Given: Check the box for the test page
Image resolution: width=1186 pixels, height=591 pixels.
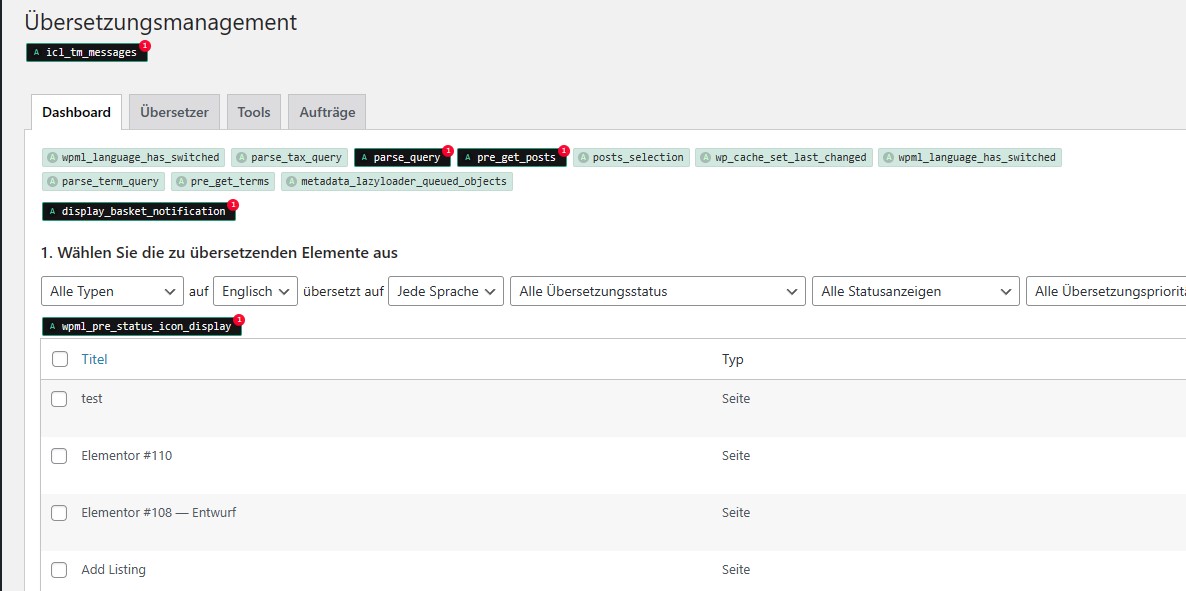Looking at the screenshot, I should pyautogui.click(x=59, y=399).
